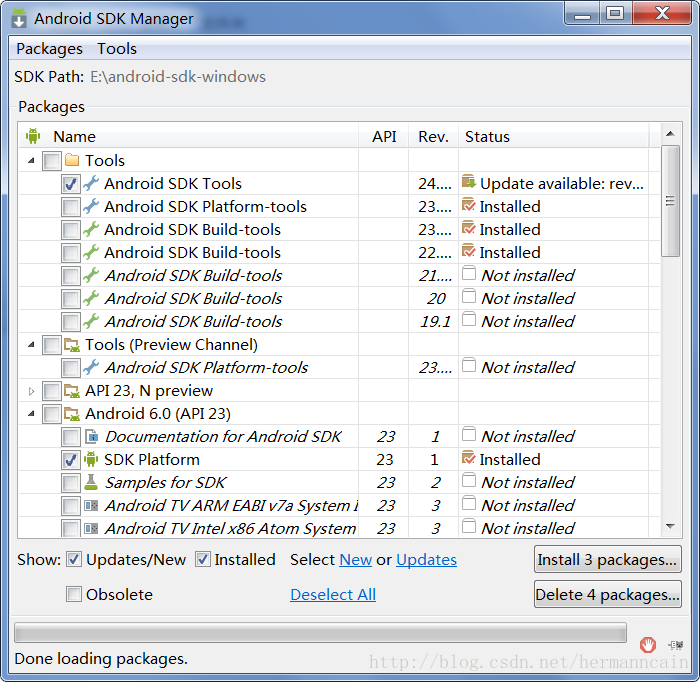700x682 pixels.
Task: Toggle the Updates/New show checkbox
Action: tap(74, 560)
